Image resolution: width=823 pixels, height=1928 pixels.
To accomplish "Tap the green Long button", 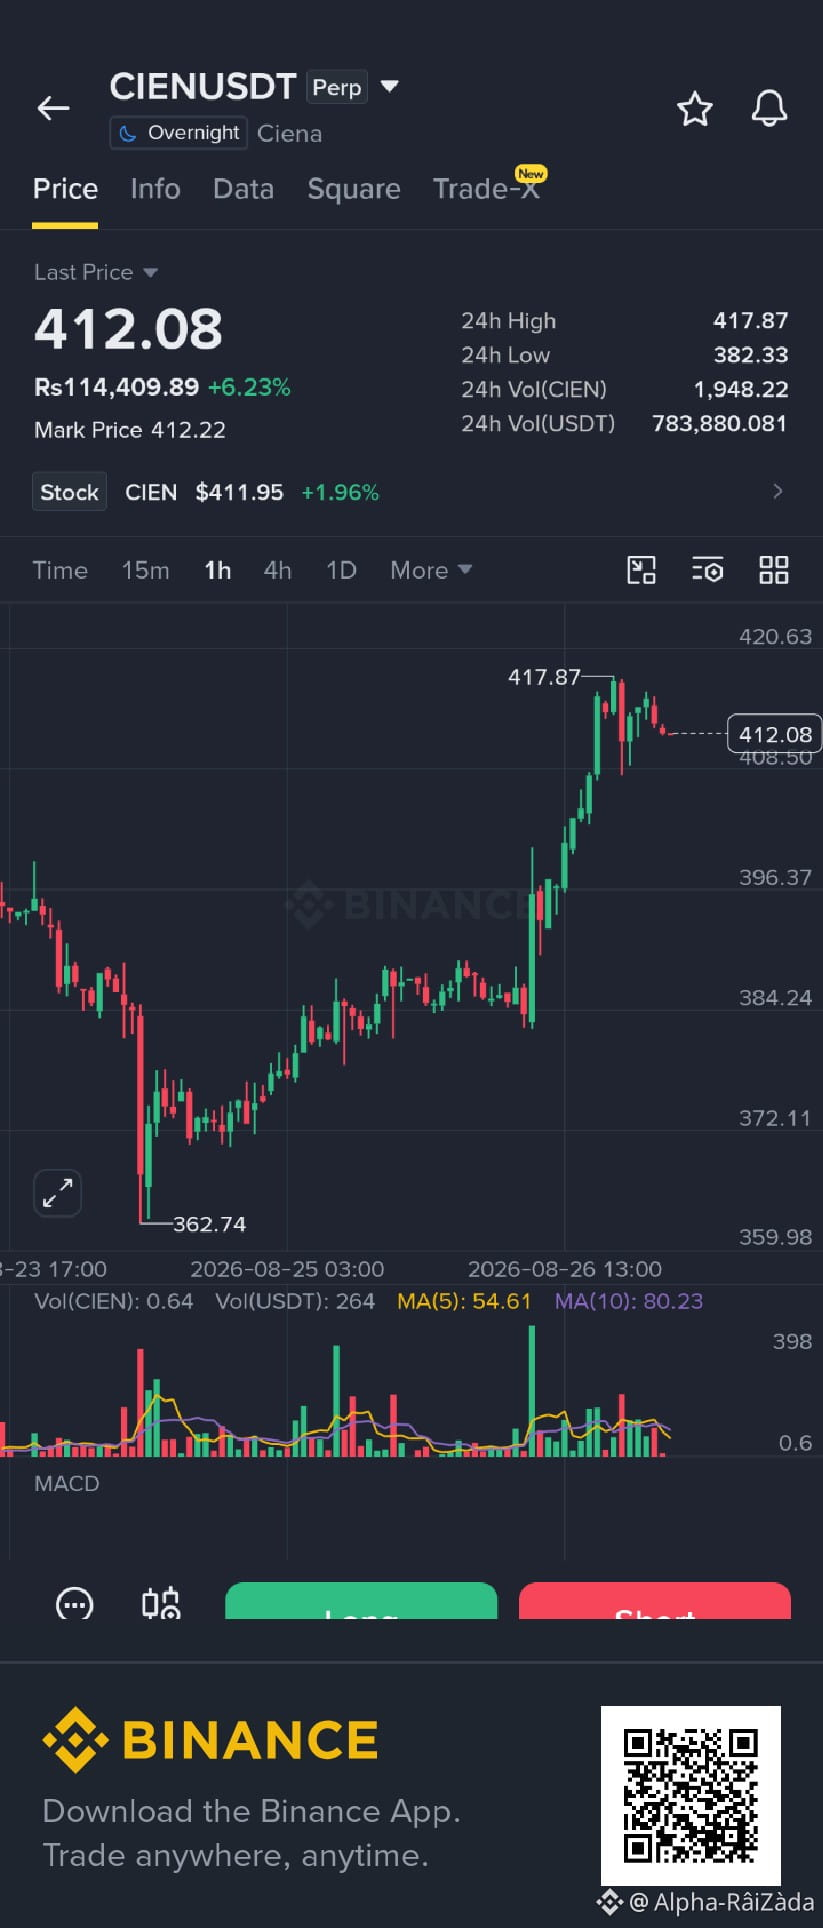I will (x=361, y=1601).
